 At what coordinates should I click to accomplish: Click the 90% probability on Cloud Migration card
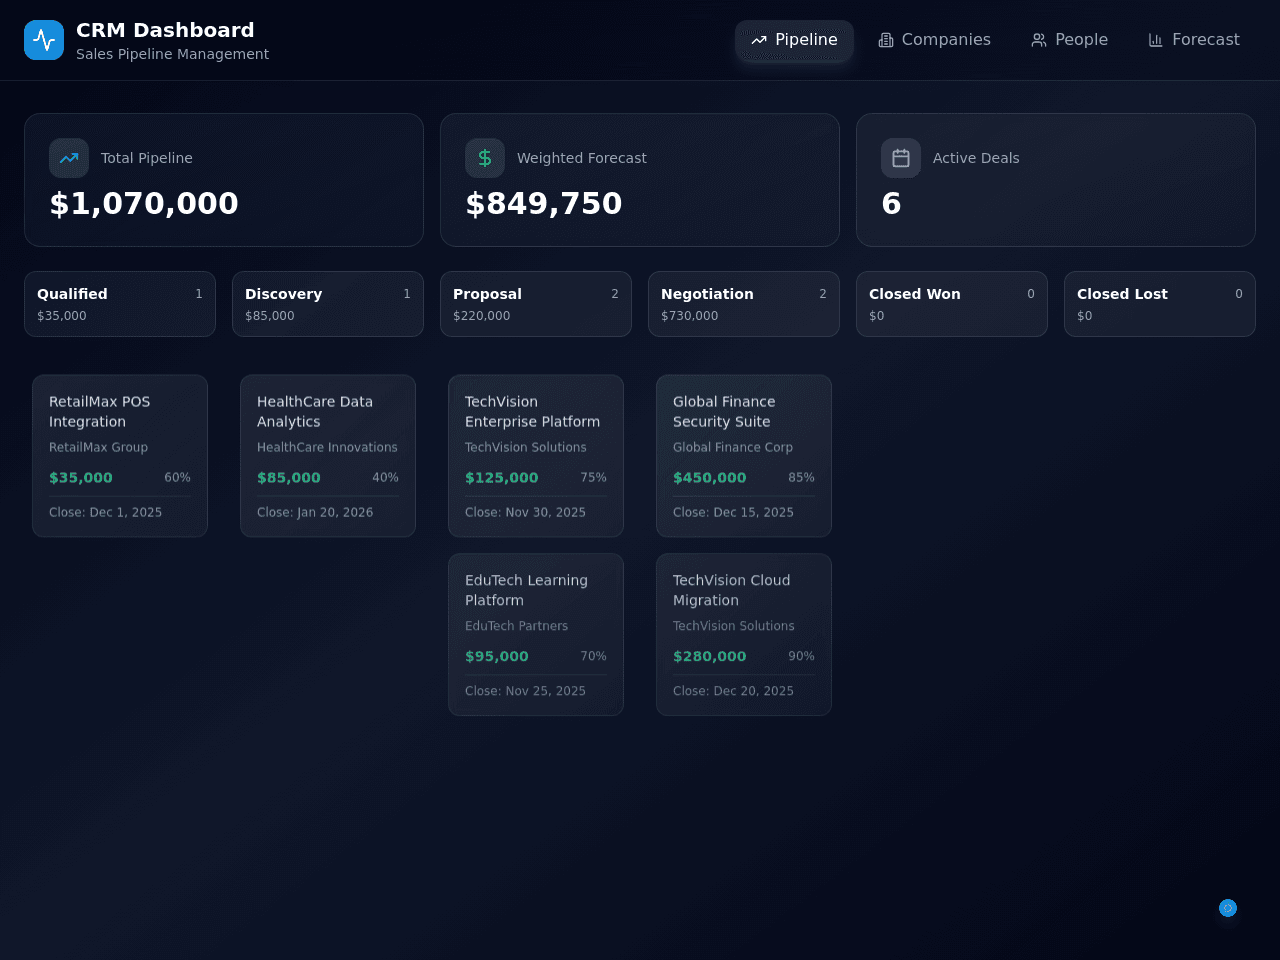pos(802,657)
